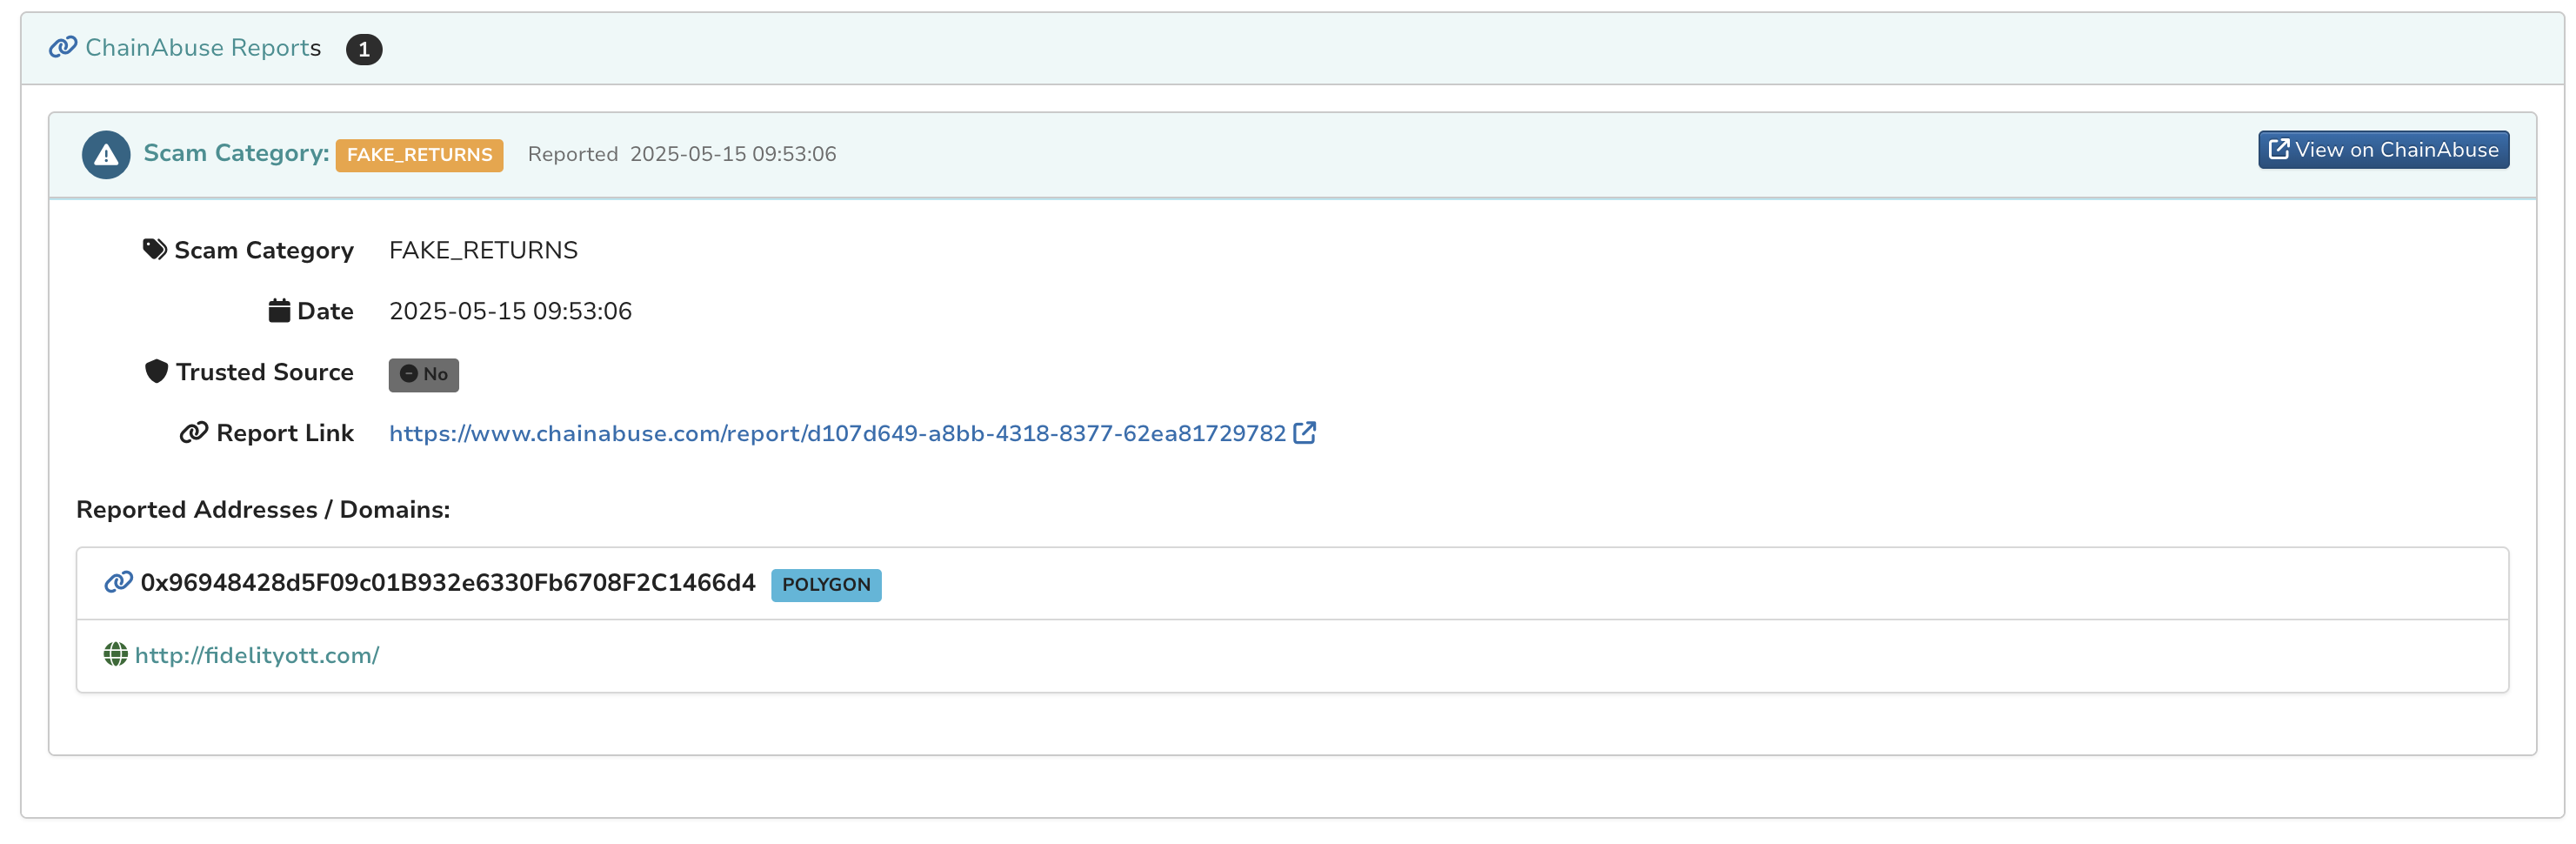This screenshot has width=2576, height=844.
Task: Click the chain link icon beside ChainAbuse Reports
Action: click(x=63, y=47)
